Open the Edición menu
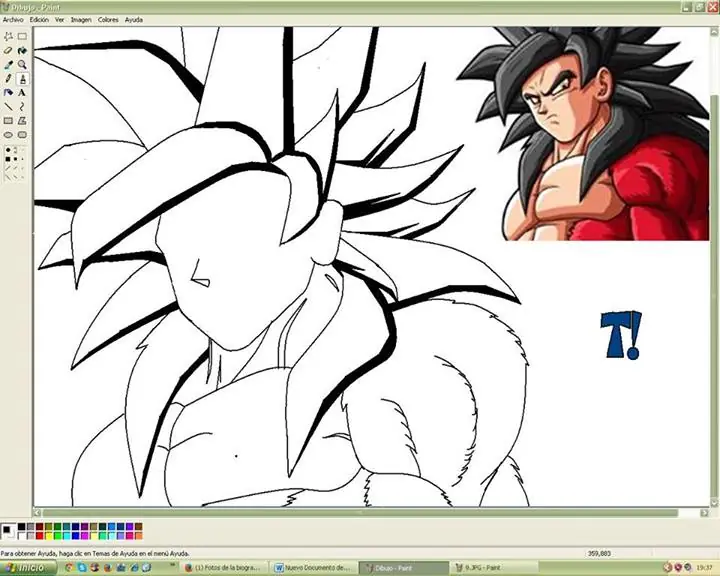 click(x=39, y=20)
